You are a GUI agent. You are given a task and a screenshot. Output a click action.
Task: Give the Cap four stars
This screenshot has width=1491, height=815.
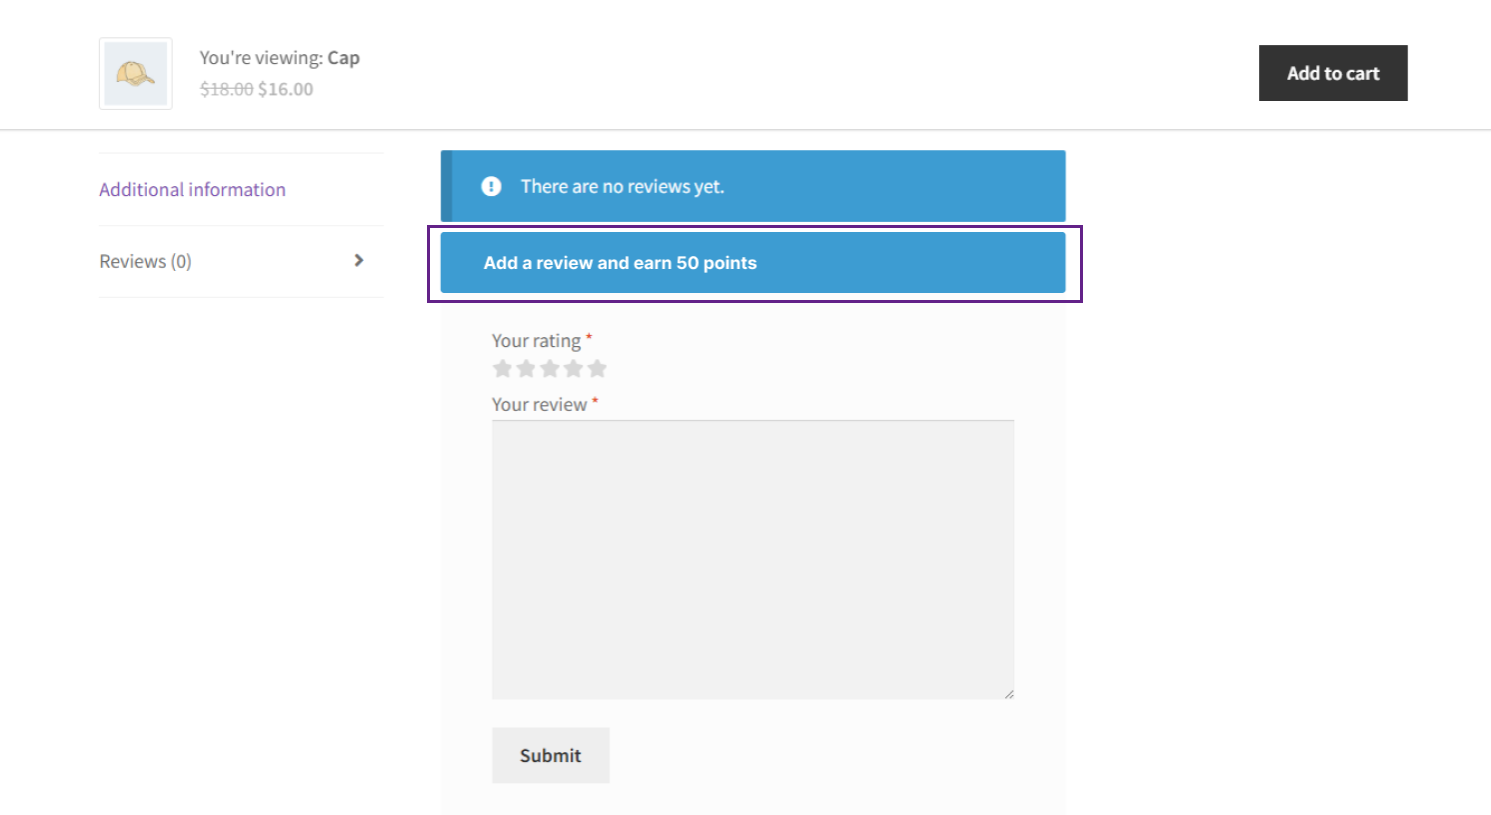point(573,369)
